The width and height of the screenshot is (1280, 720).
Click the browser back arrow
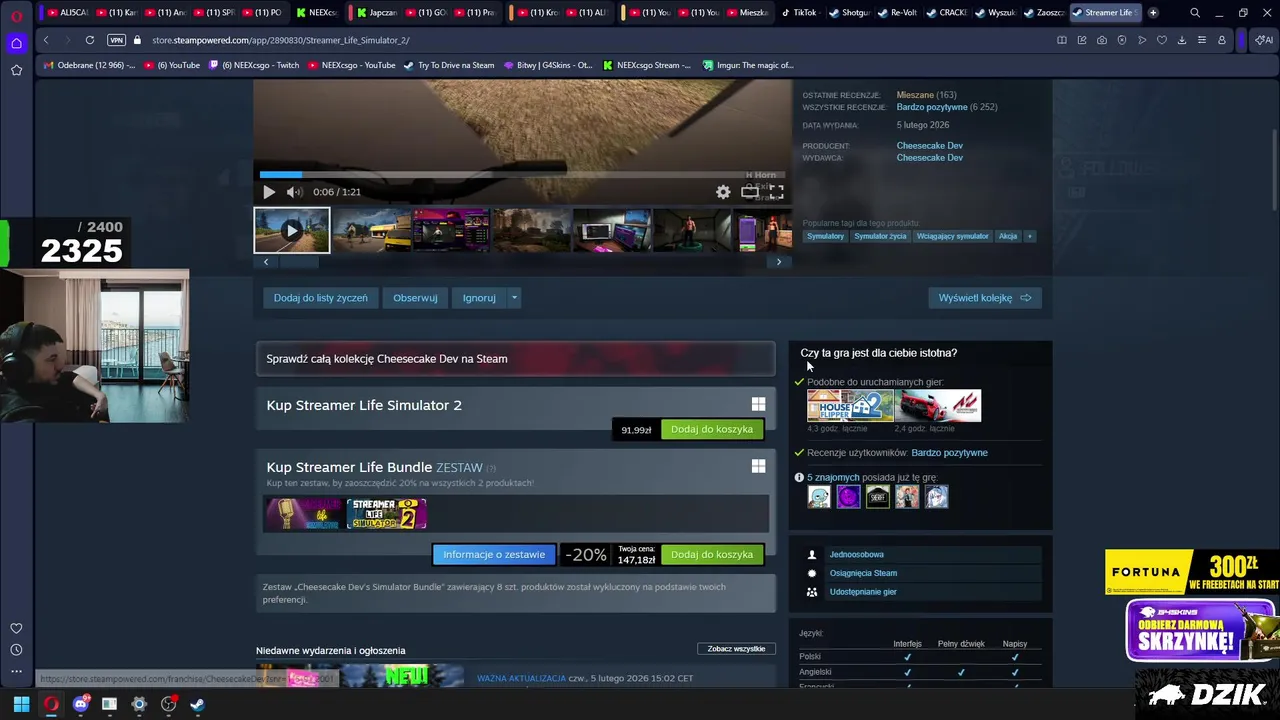pos(46,40)
